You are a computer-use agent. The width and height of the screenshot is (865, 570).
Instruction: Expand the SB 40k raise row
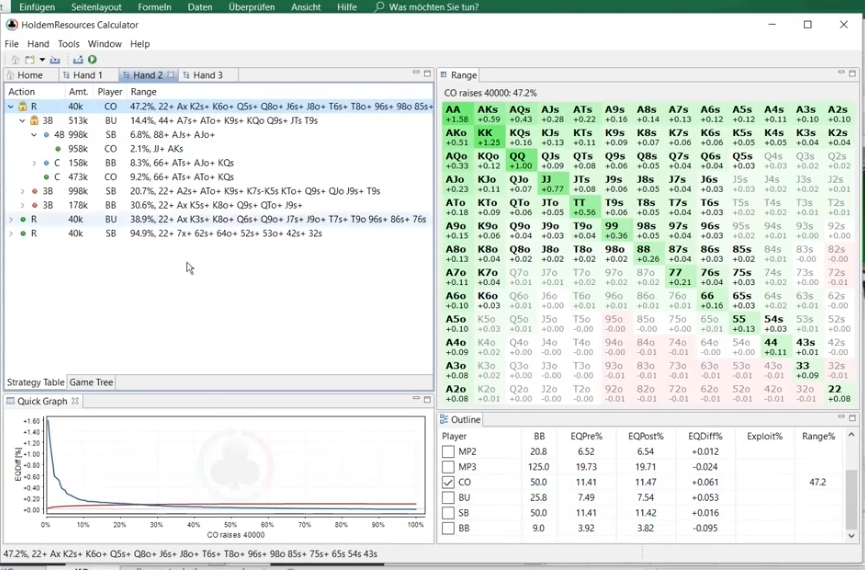(10, 234)
